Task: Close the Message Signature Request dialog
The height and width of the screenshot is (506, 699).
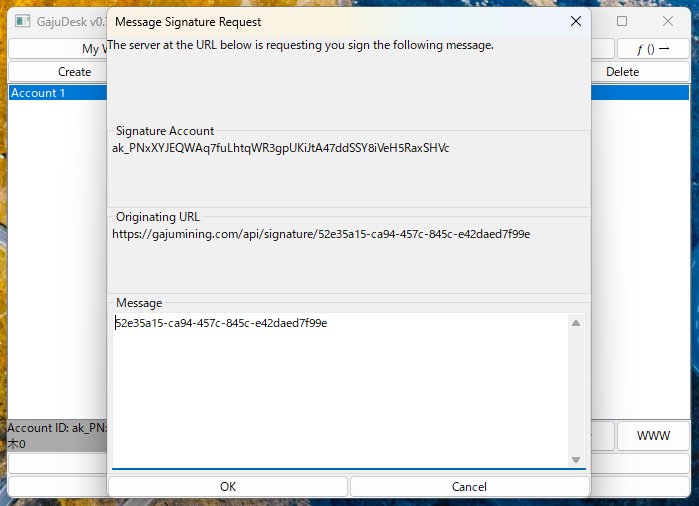Action: [575, 21]
